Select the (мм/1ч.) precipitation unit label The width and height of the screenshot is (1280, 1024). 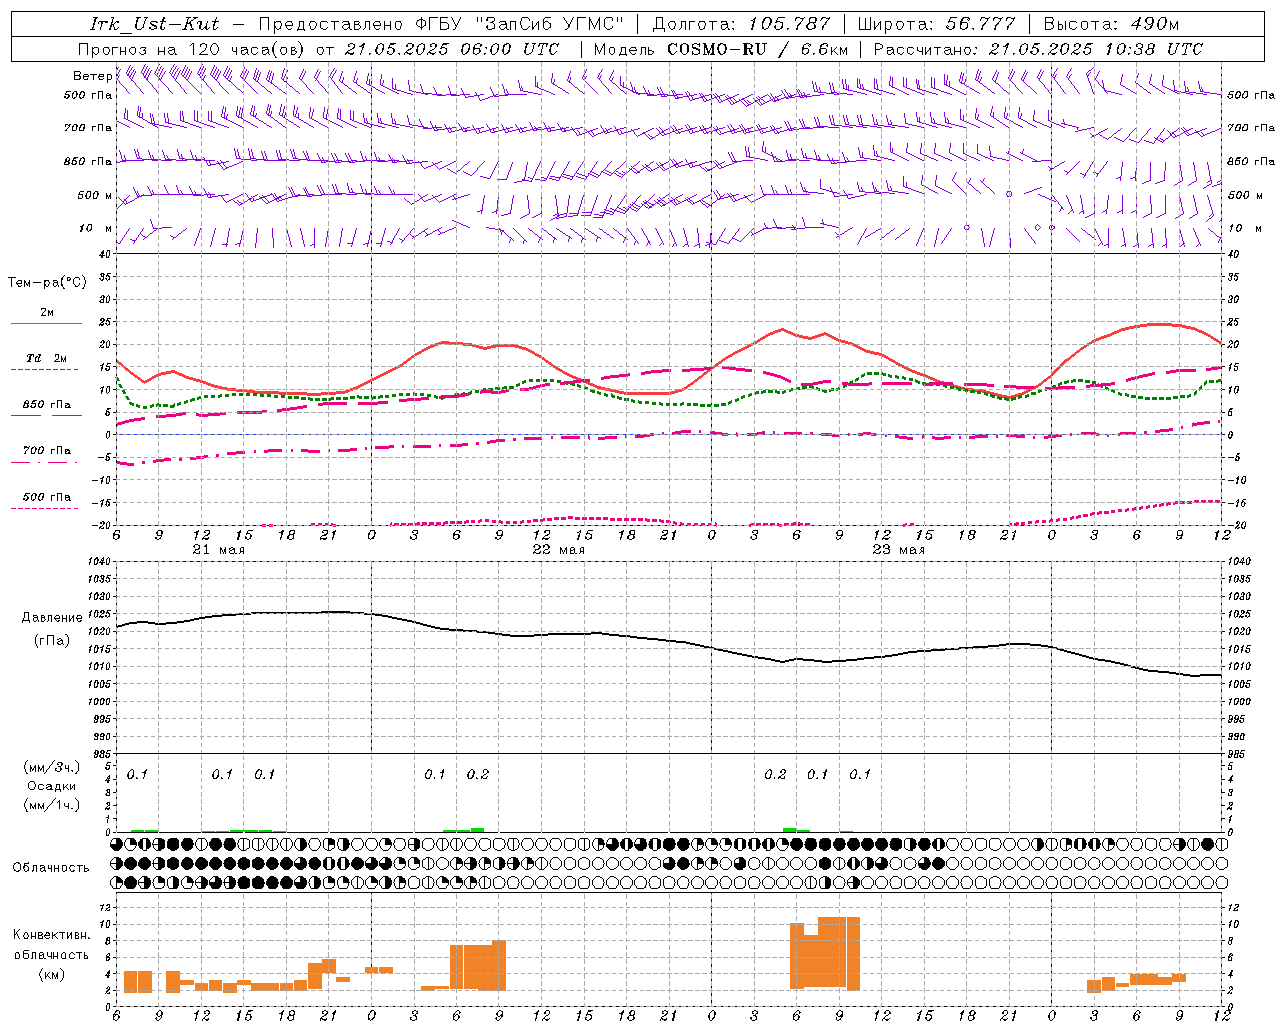52,805
